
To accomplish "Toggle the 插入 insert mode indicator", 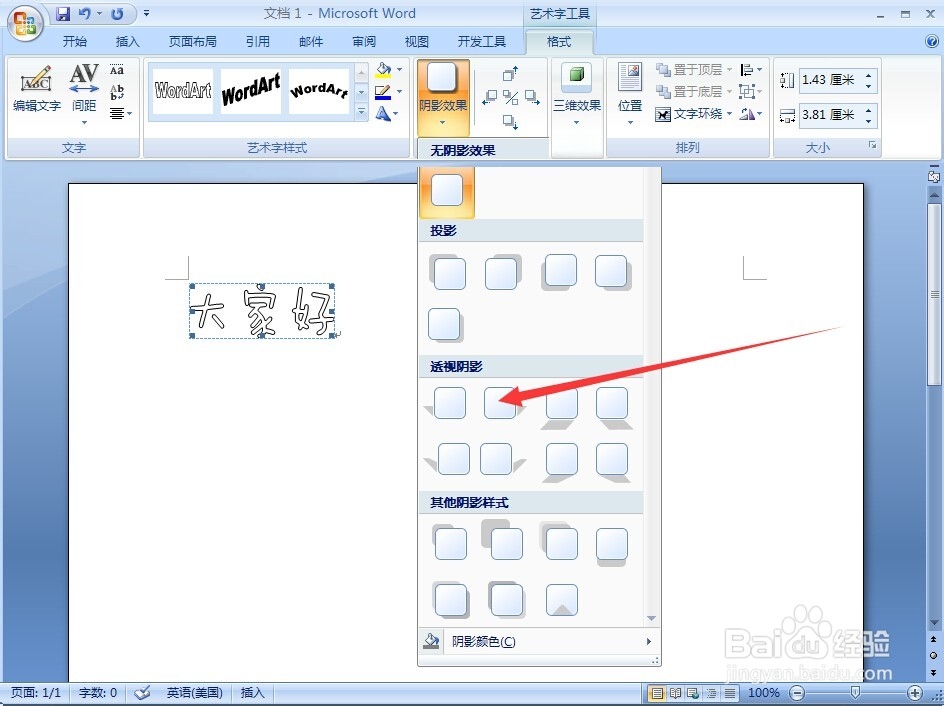I will click(252, 693).
